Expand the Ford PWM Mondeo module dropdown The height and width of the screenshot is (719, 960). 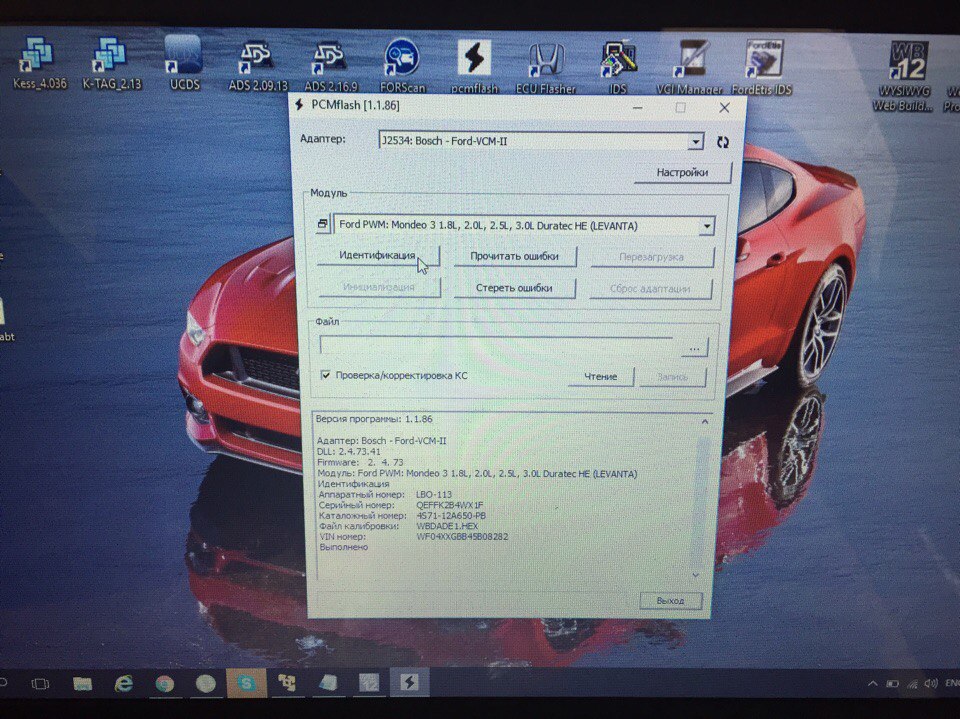(x=707, y=226)
